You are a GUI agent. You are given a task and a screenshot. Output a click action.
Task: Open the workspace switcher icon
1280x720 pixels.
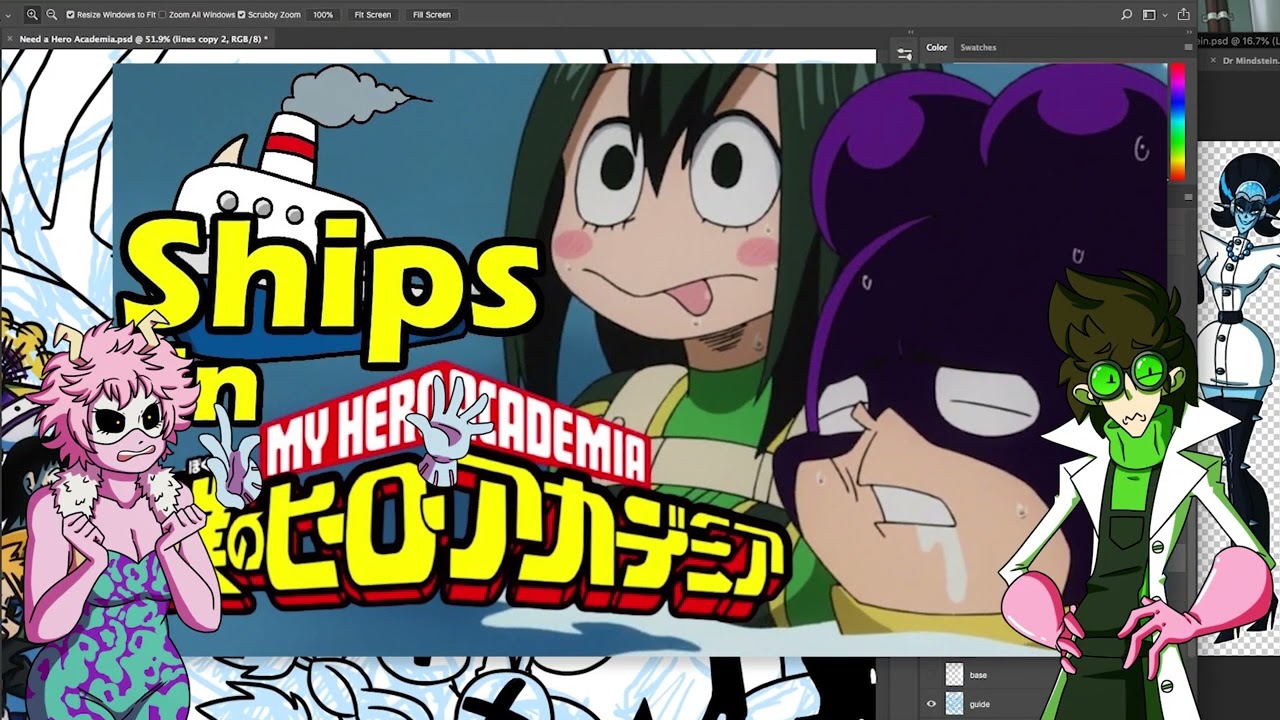coord(1149,15)
